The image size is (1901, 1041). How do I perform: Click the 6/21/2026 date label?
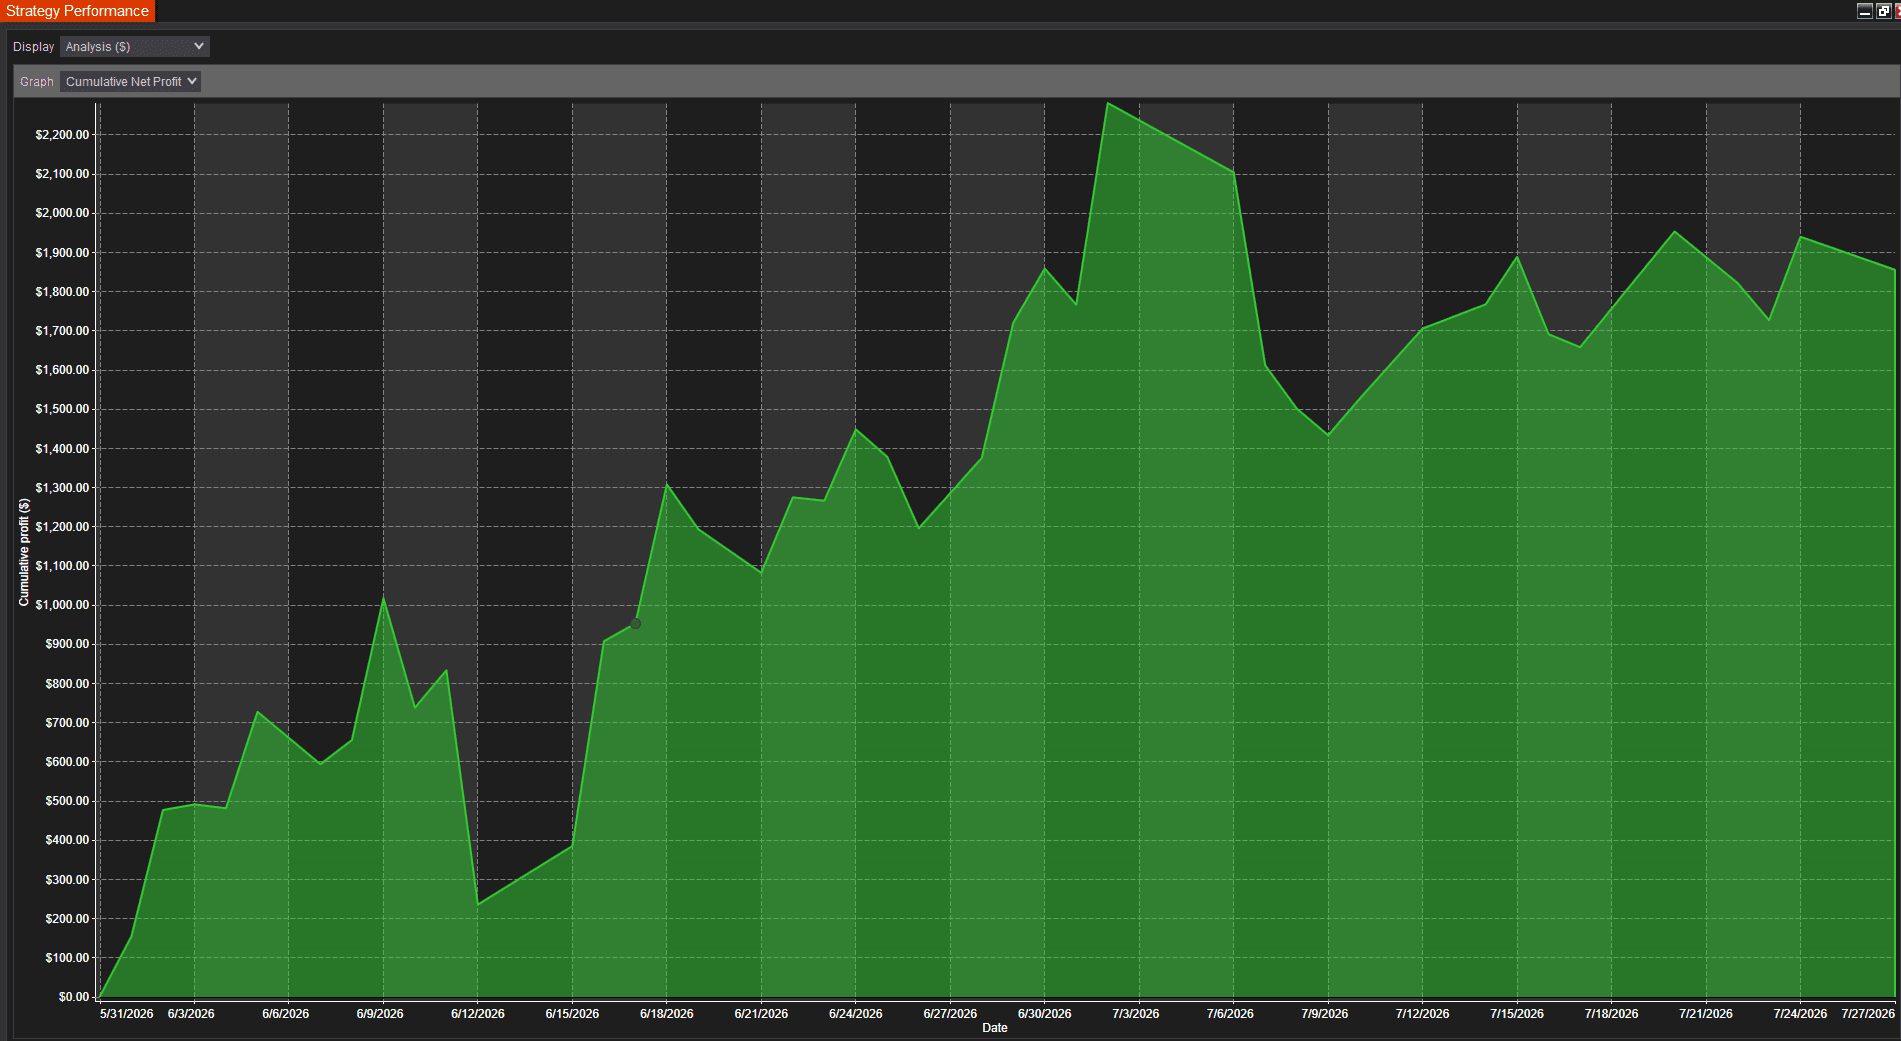[761, 1014]
